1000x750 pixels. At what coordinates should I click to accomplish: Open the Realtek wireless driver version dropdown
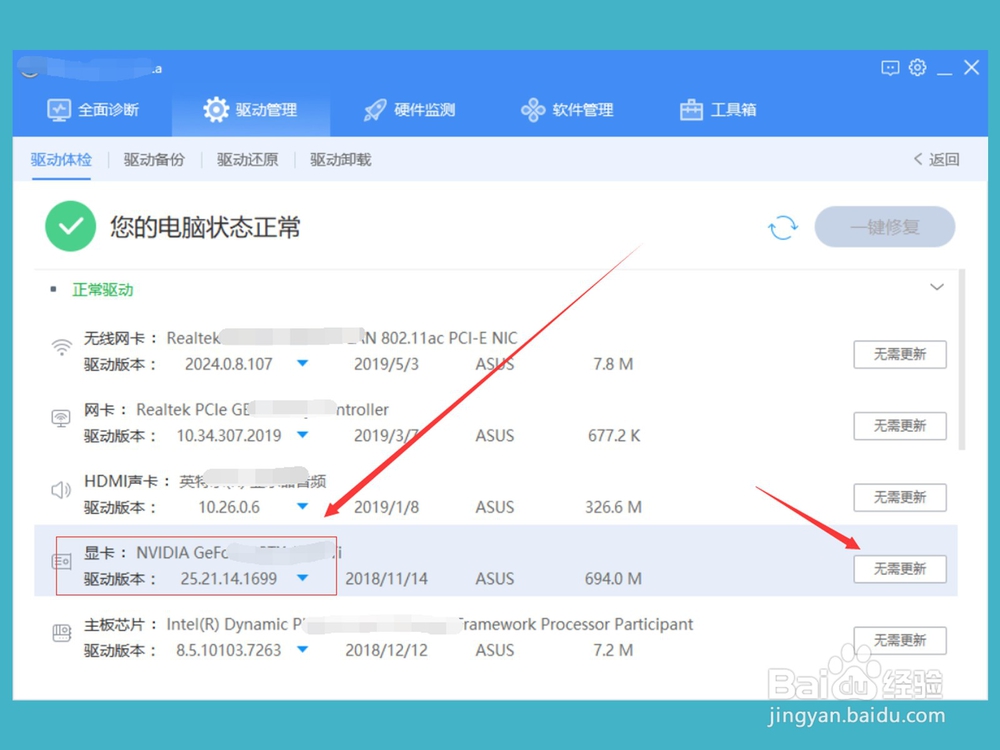tap(303, 365)
